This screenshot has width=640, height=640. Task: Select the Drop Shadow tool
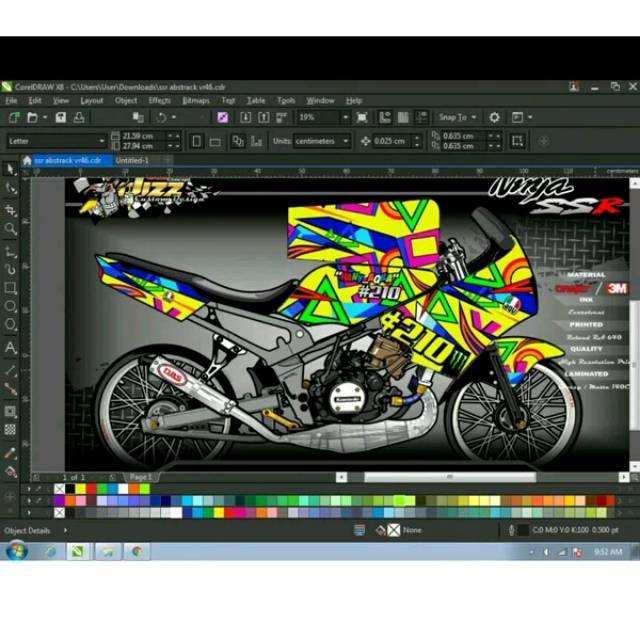tap(10, 411)
